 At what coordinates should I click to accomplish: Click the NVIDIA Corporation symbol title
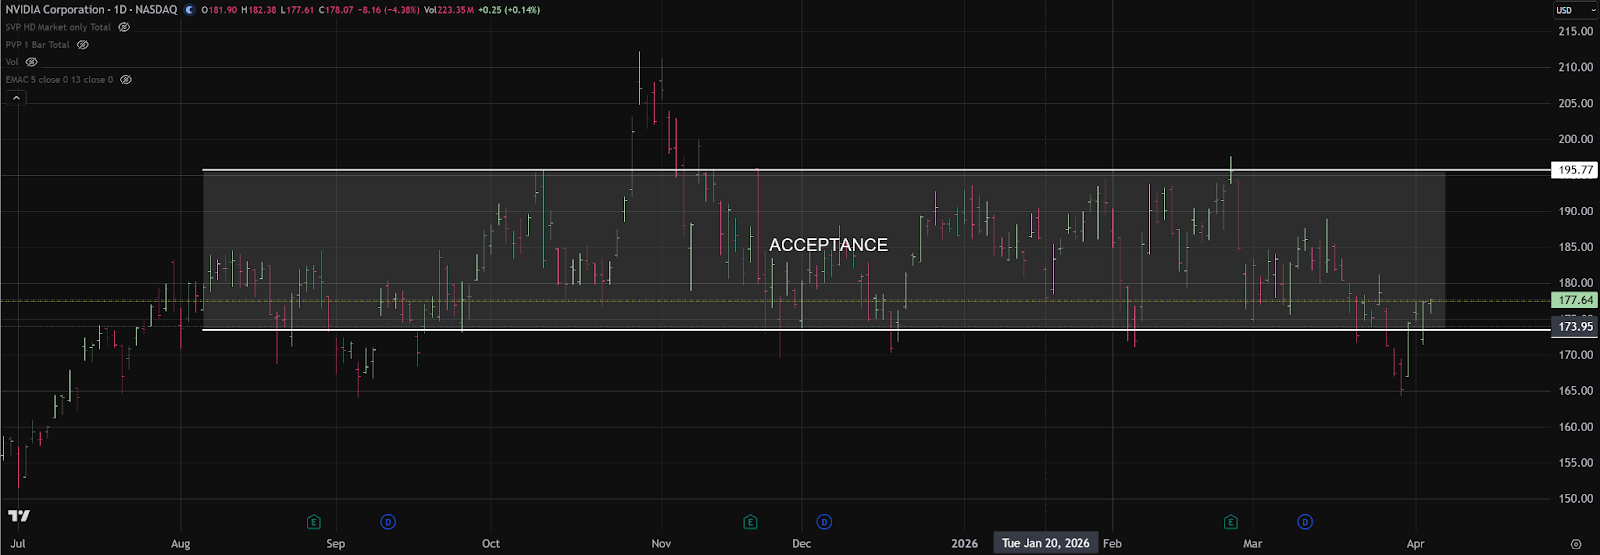92,10
